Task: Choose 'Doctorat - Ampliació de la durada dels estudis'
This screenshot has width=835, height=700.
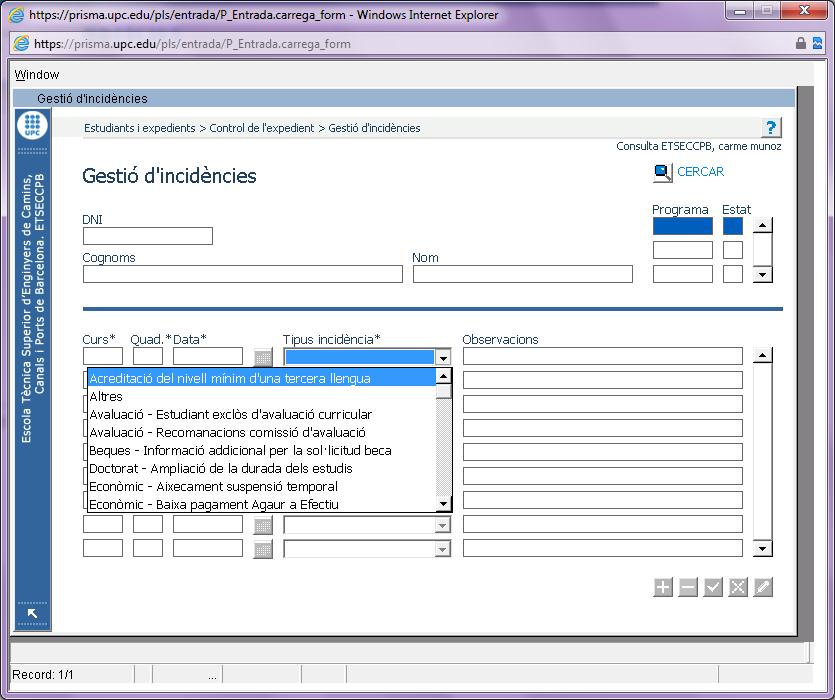Action: coord(220,469)
